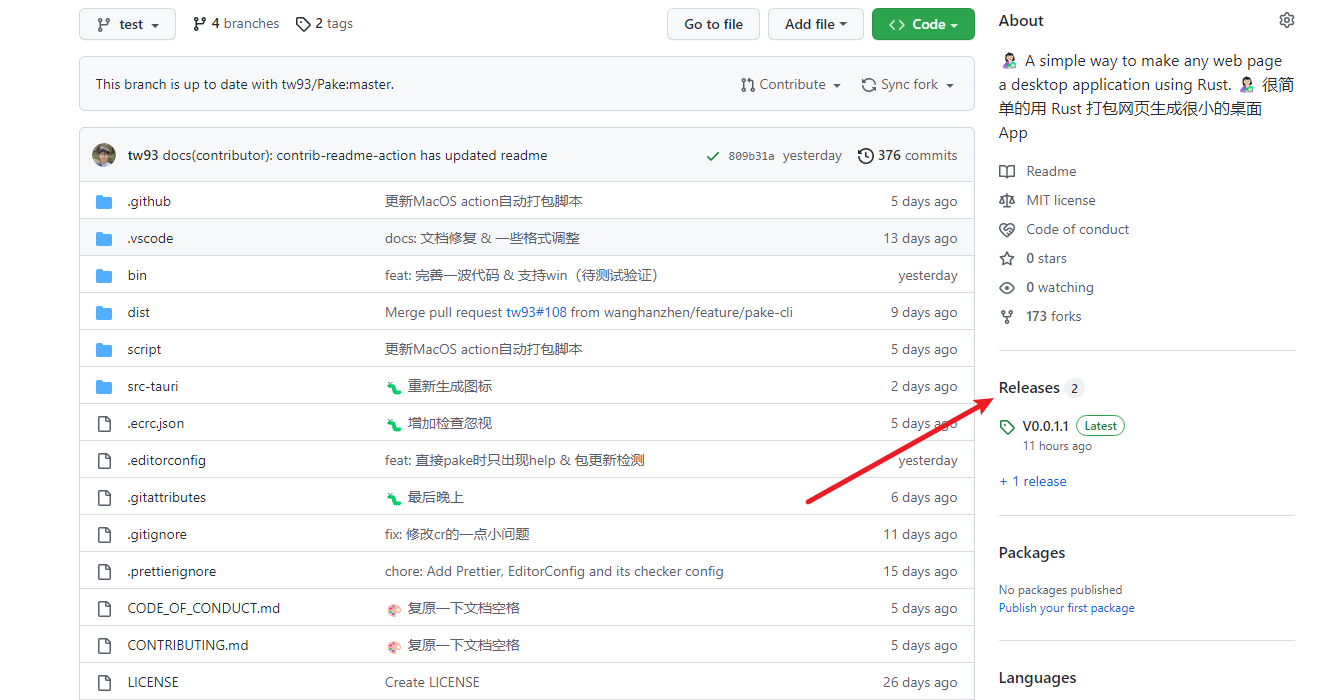The image size is (1331, 700).
Task: Expand the Contribute menu
Action: coord(790,85)
